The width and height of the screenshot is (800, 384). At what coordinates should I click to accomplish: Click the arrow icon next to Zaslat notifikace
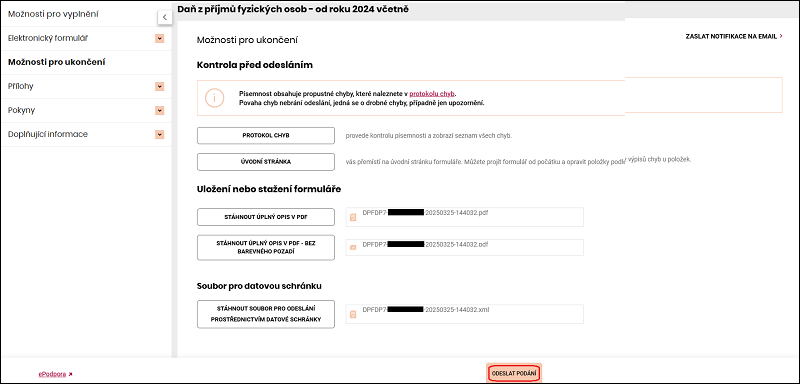pos(781,36)
